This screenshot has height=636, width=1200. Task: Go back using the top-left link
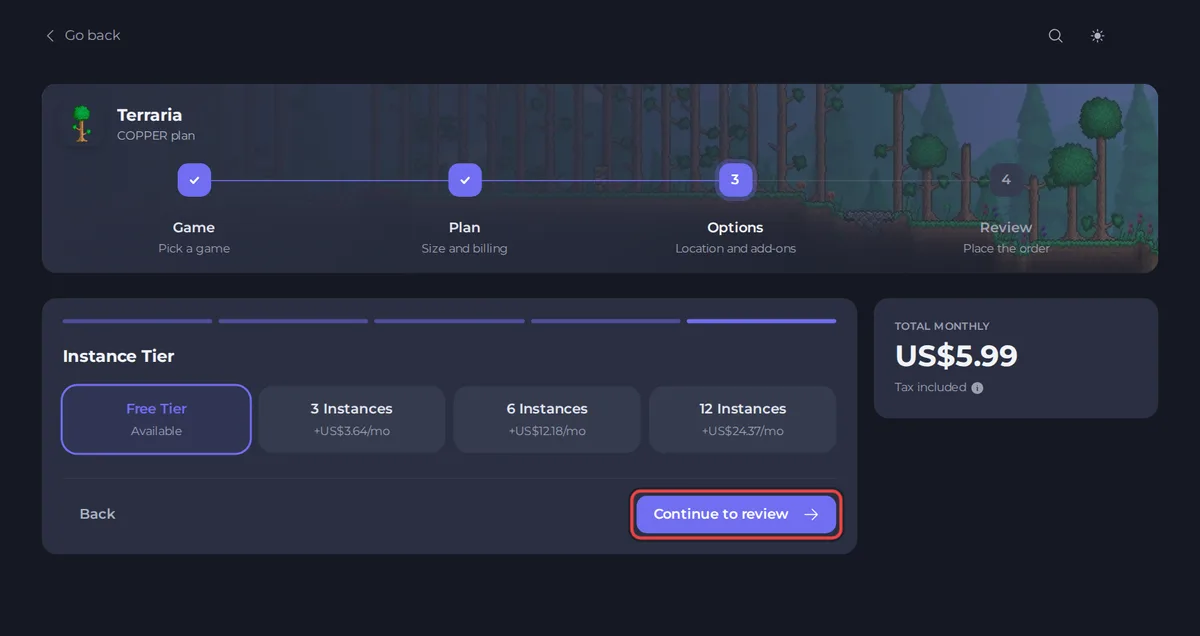point(82,35)
